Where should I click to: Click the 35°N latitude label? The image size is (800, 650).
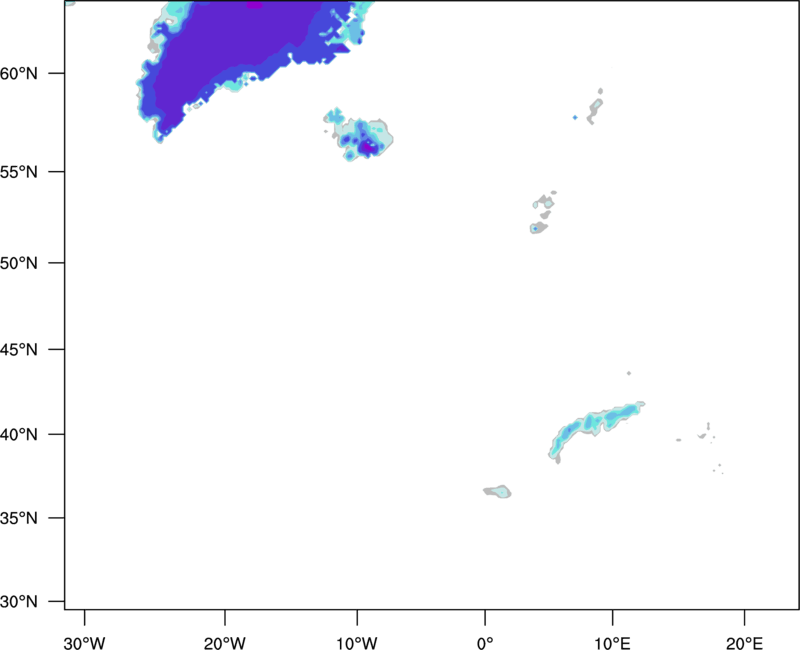click(19, 518)
